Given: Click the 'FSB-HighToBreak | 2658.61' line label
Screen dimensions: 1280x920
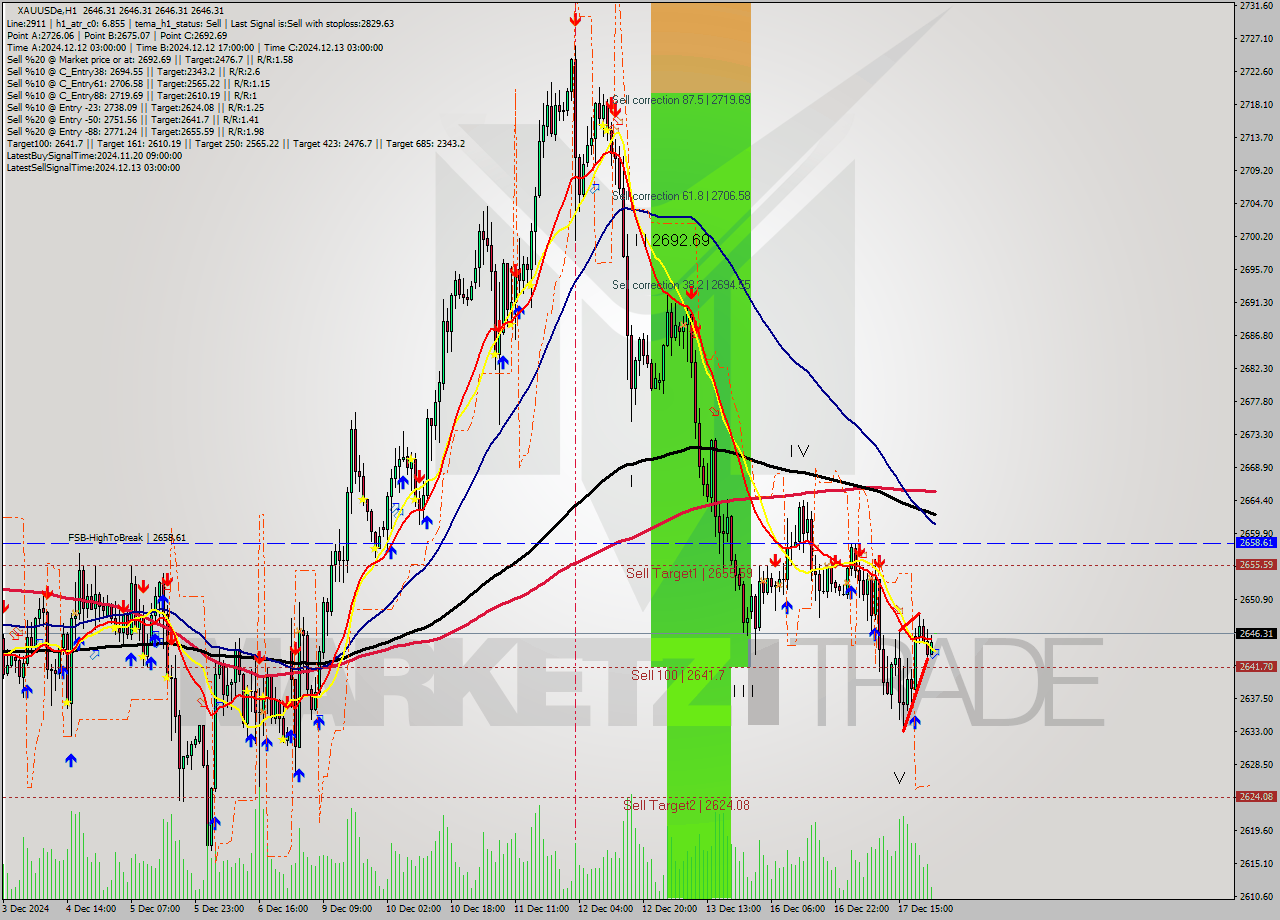Looking at the screenshot, I should 127,538.
